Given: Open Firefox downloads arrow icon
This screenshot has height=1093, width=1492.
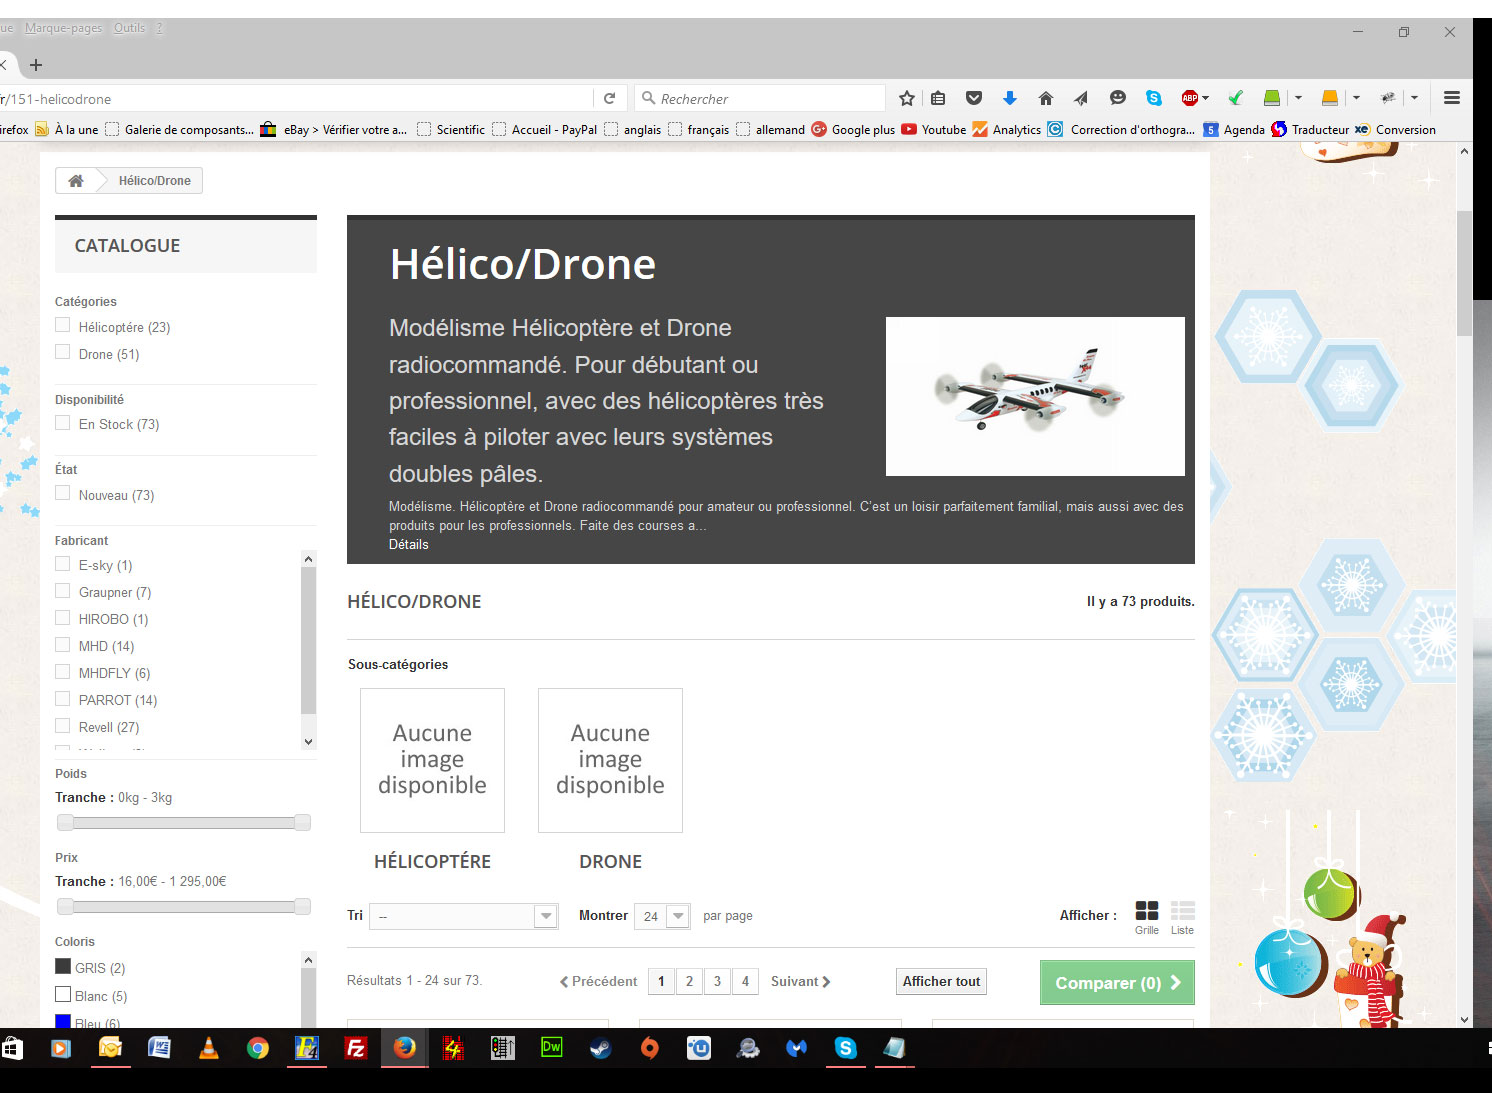Looking at the screenshot, I should click(x=1010, y=98).
